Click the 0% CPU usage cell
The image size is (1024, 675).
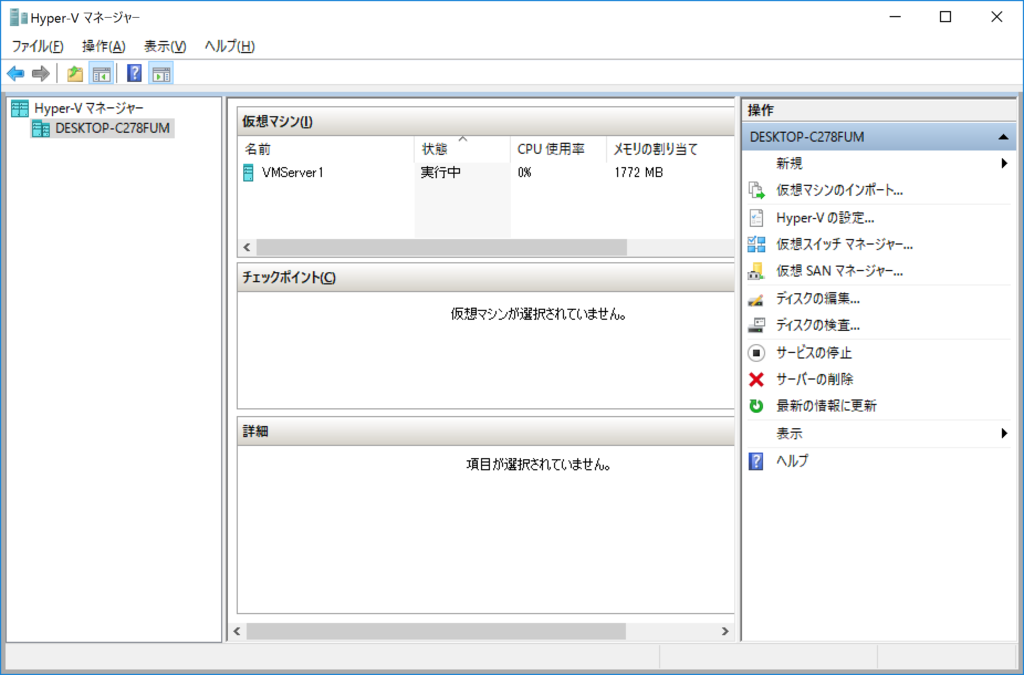[524, 173]
